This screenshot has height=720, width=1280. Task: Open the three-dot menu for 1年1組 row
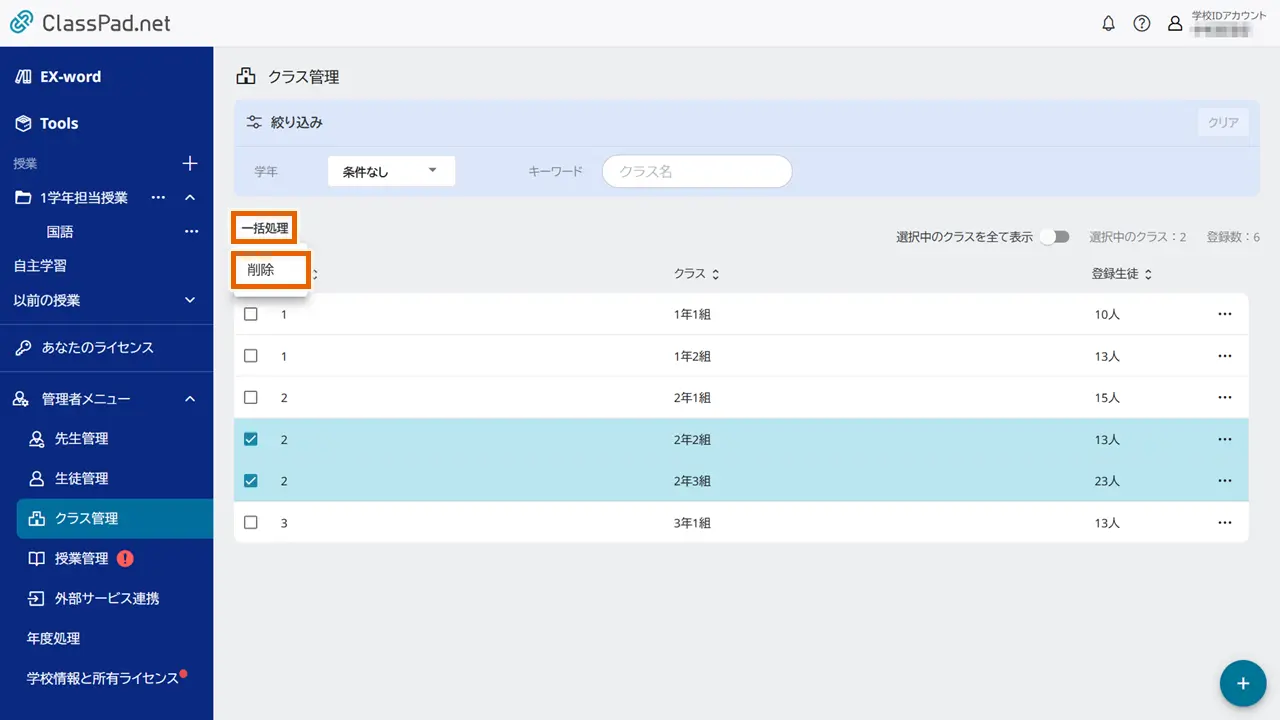pos(1224,314)
